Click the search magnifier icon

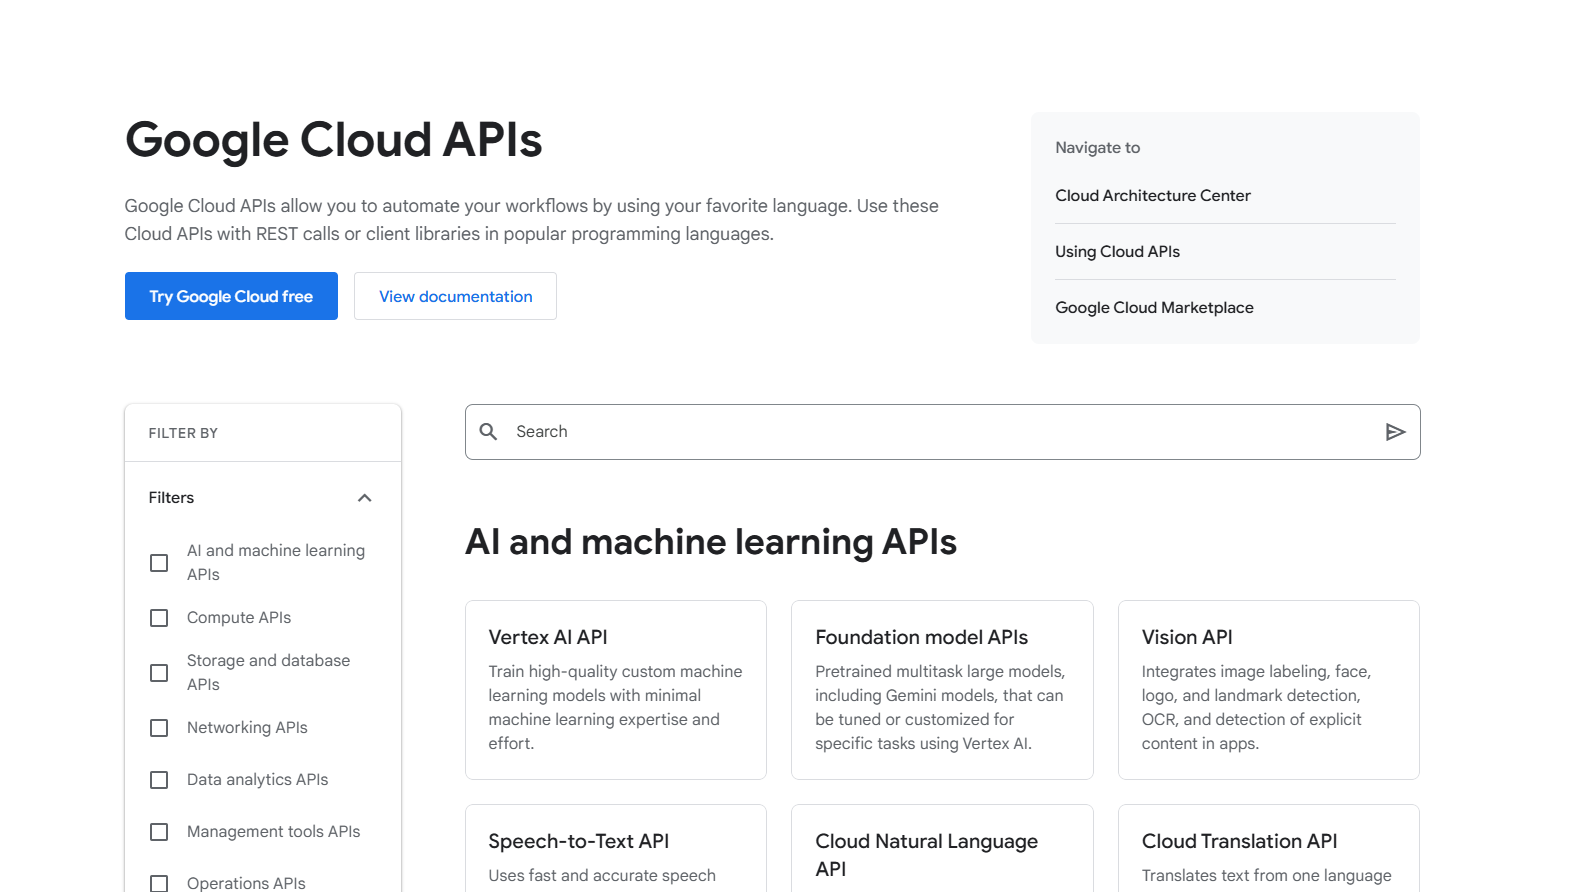(488, 431)
